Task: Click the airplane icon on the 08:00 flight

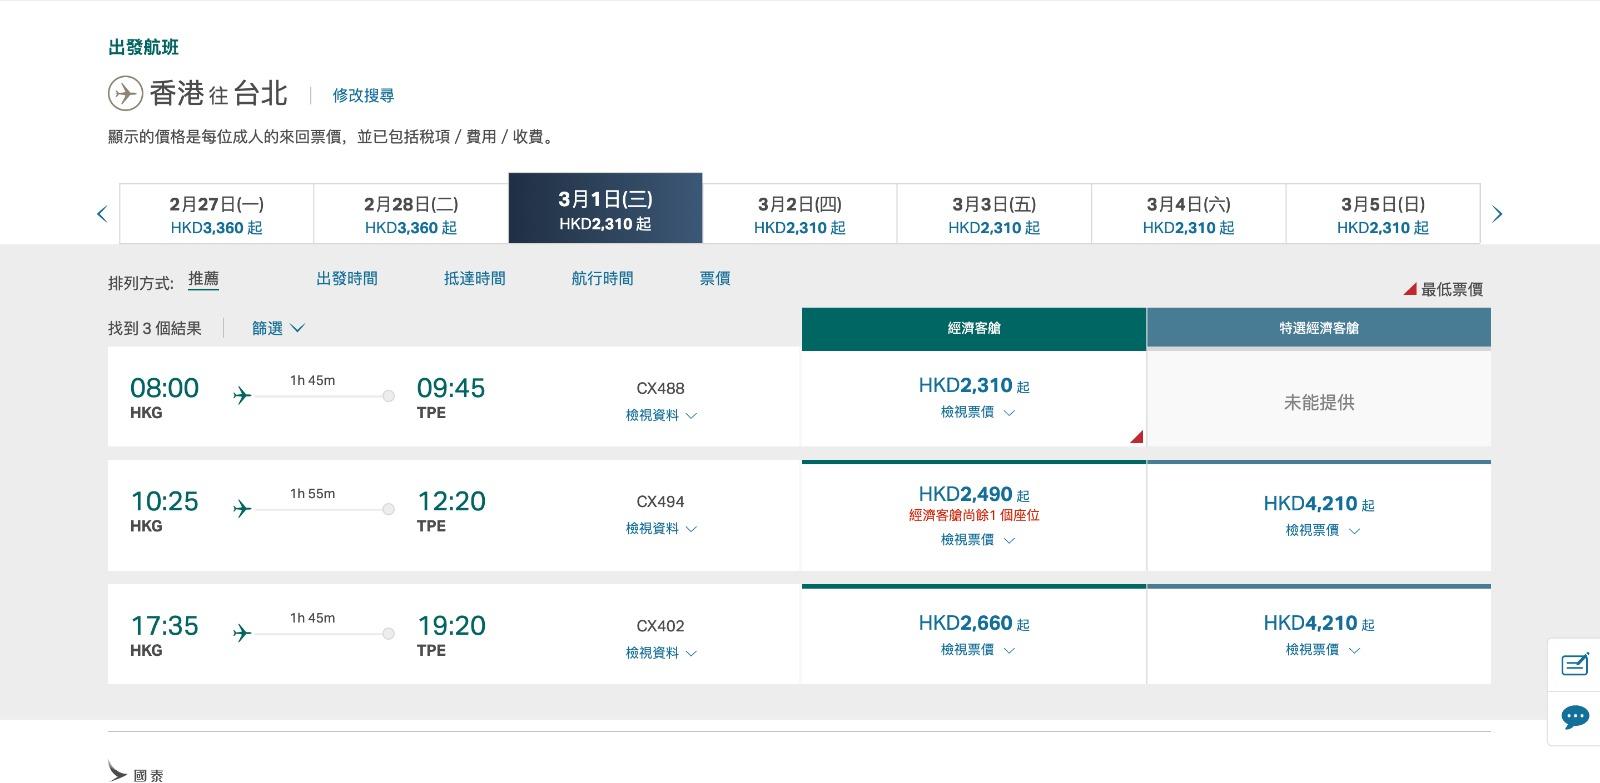Action: (241, 396)
